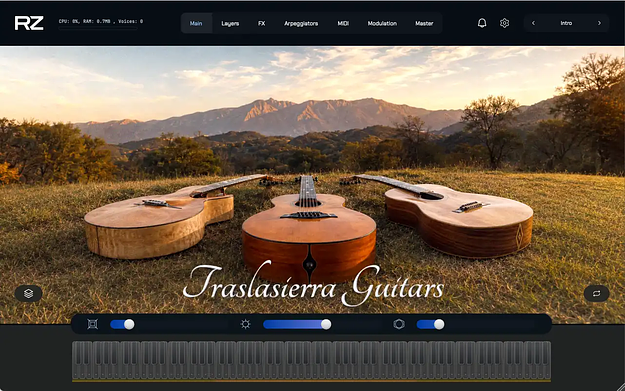Click the square frame icon in control bar

(92, 324)
